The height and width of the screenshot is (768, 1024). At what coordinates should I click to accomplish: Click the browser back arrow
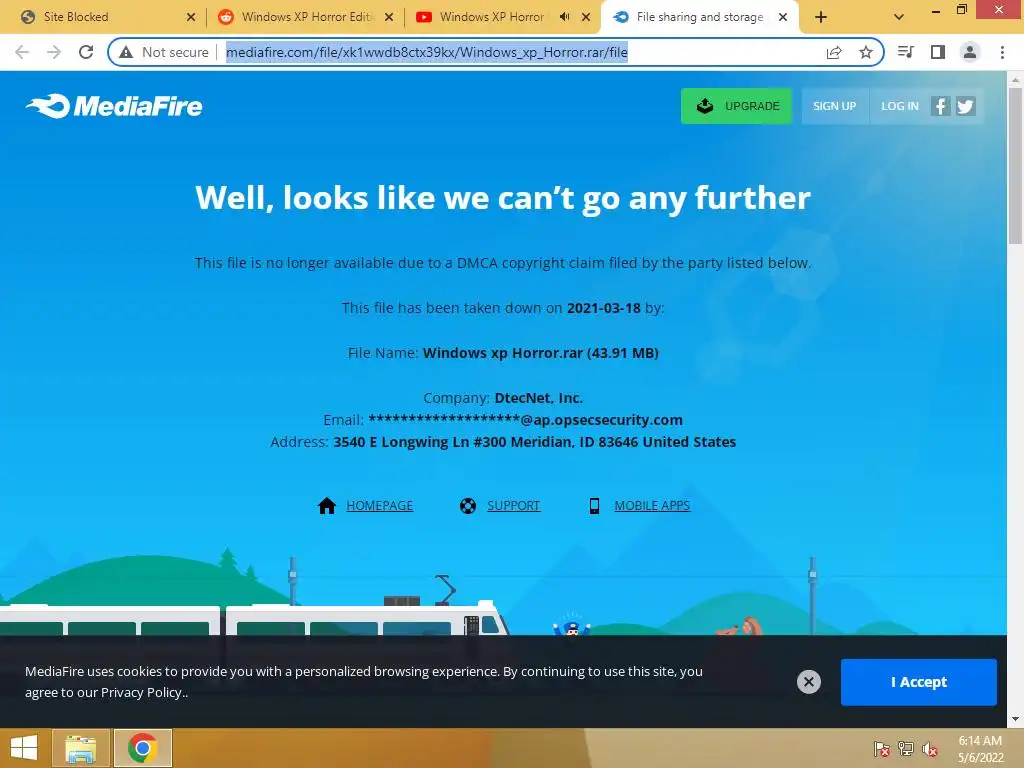[22, 52]
